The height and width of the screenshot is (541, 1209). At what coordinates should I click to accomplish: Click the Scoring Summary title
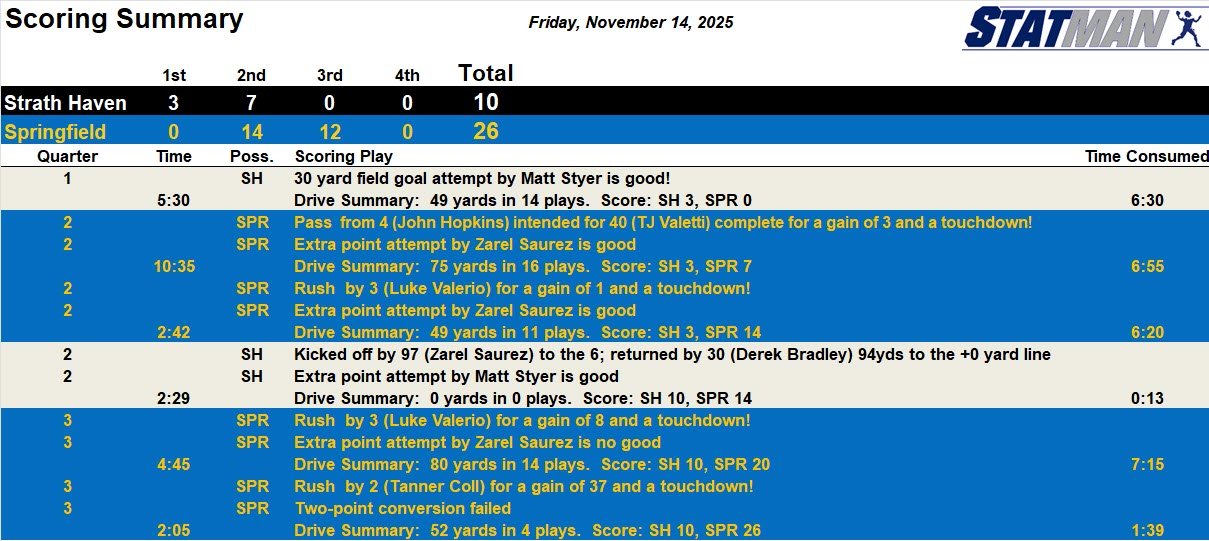pyautogui.click(x=123, y=19)
